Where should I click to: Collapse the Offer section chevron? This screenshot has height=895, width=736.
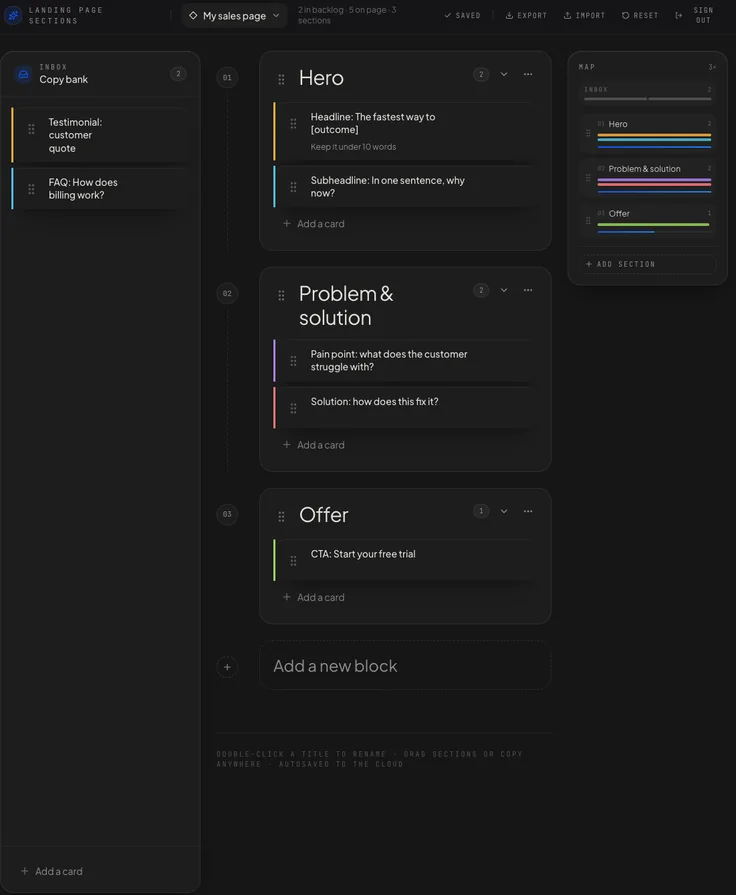504,511
